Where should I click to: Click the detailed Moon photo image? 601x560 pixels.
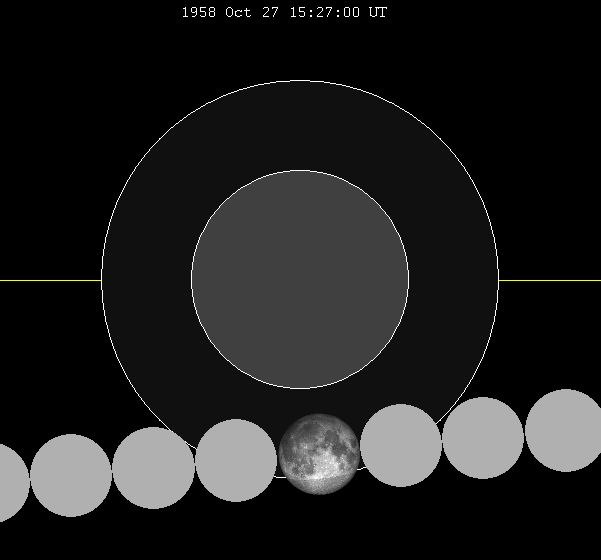click(x=319, y=453)
